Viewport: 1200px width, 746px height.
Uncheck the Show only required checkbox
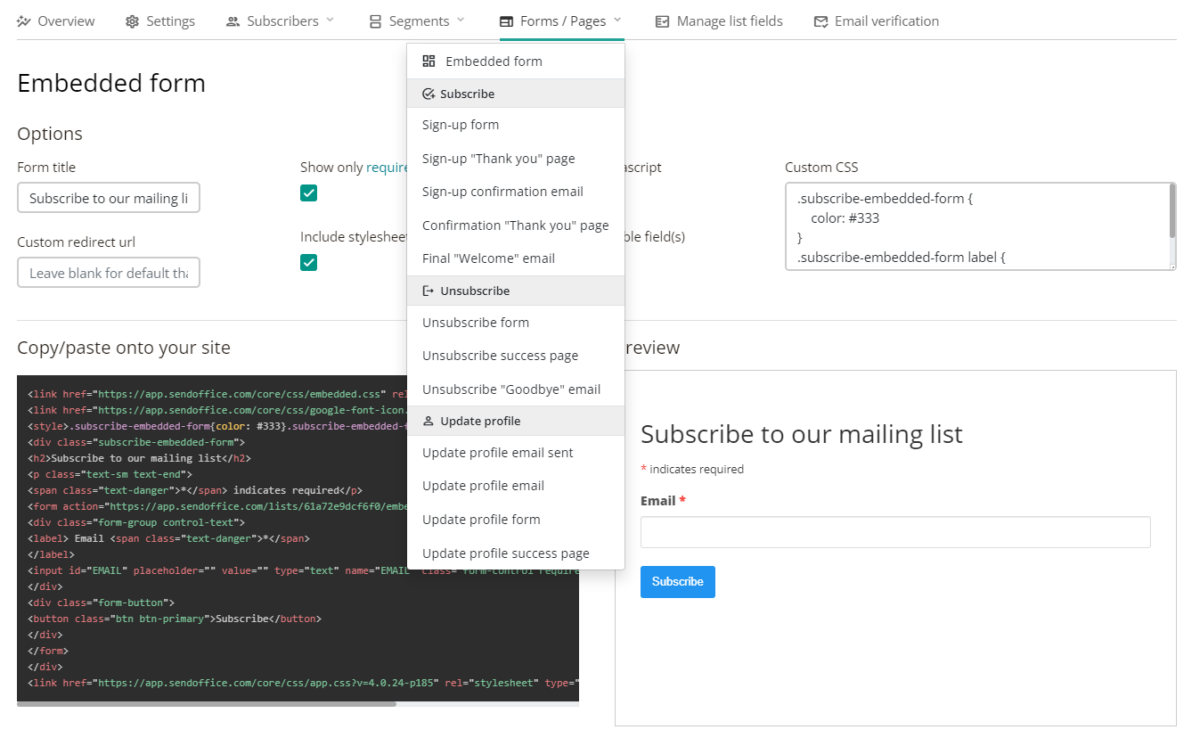(309, 193)
